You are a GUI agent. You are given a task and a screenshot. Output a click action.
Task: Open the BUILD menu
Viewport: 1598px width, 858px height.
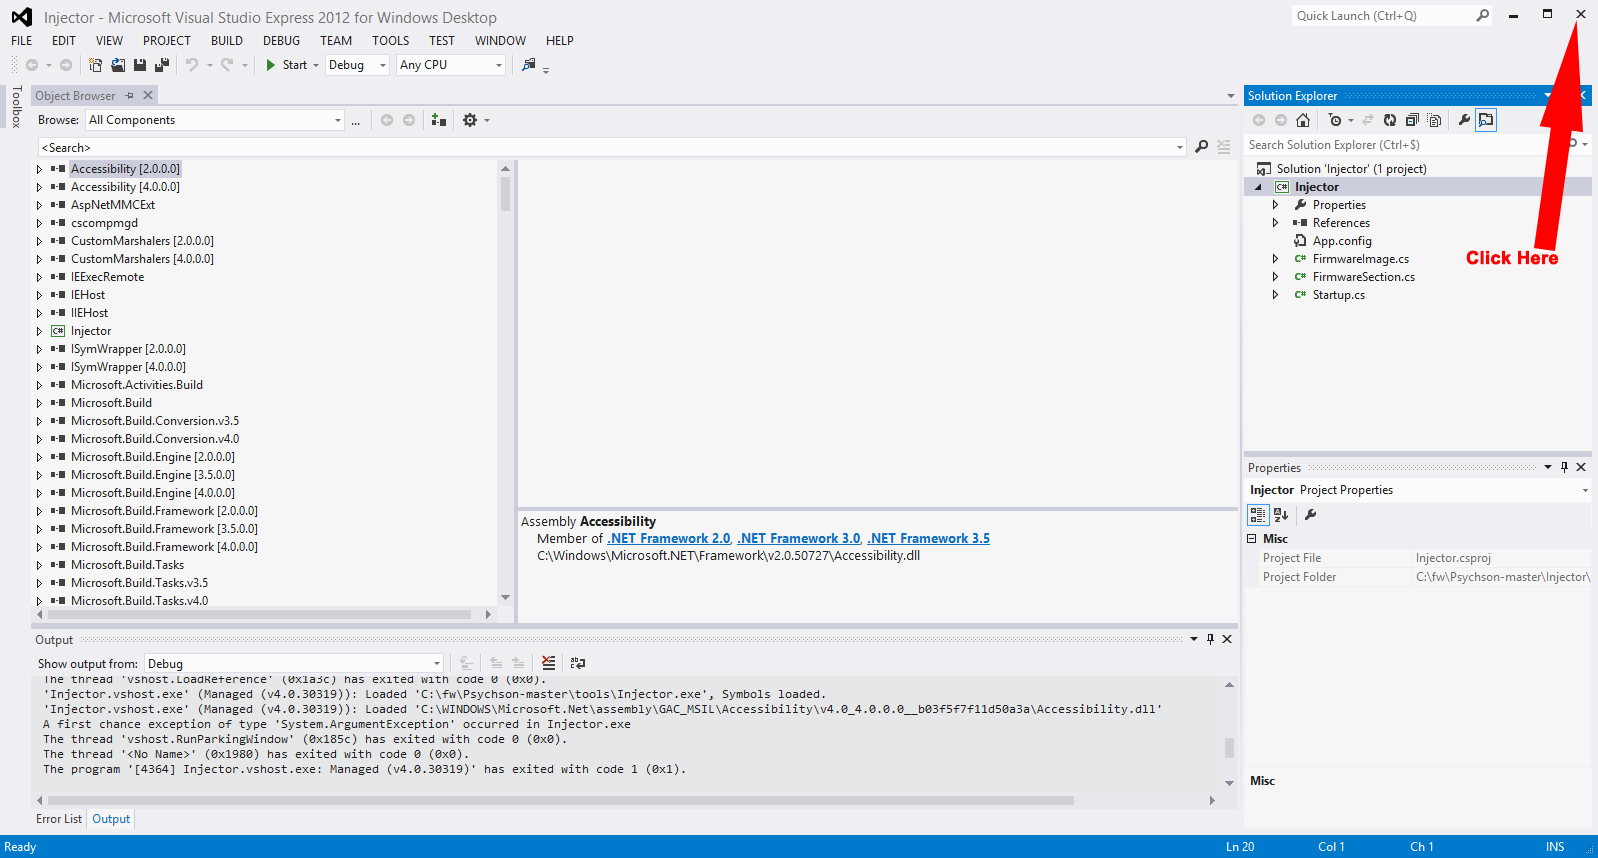click(x=227, y=41)
